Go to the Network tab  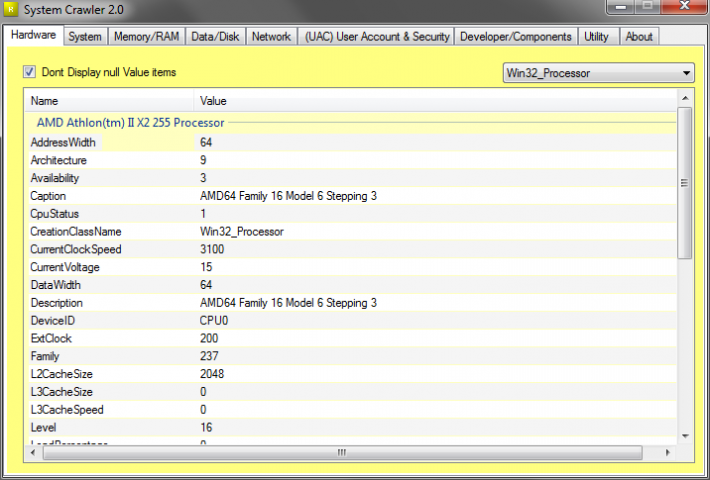click(271, 37)
